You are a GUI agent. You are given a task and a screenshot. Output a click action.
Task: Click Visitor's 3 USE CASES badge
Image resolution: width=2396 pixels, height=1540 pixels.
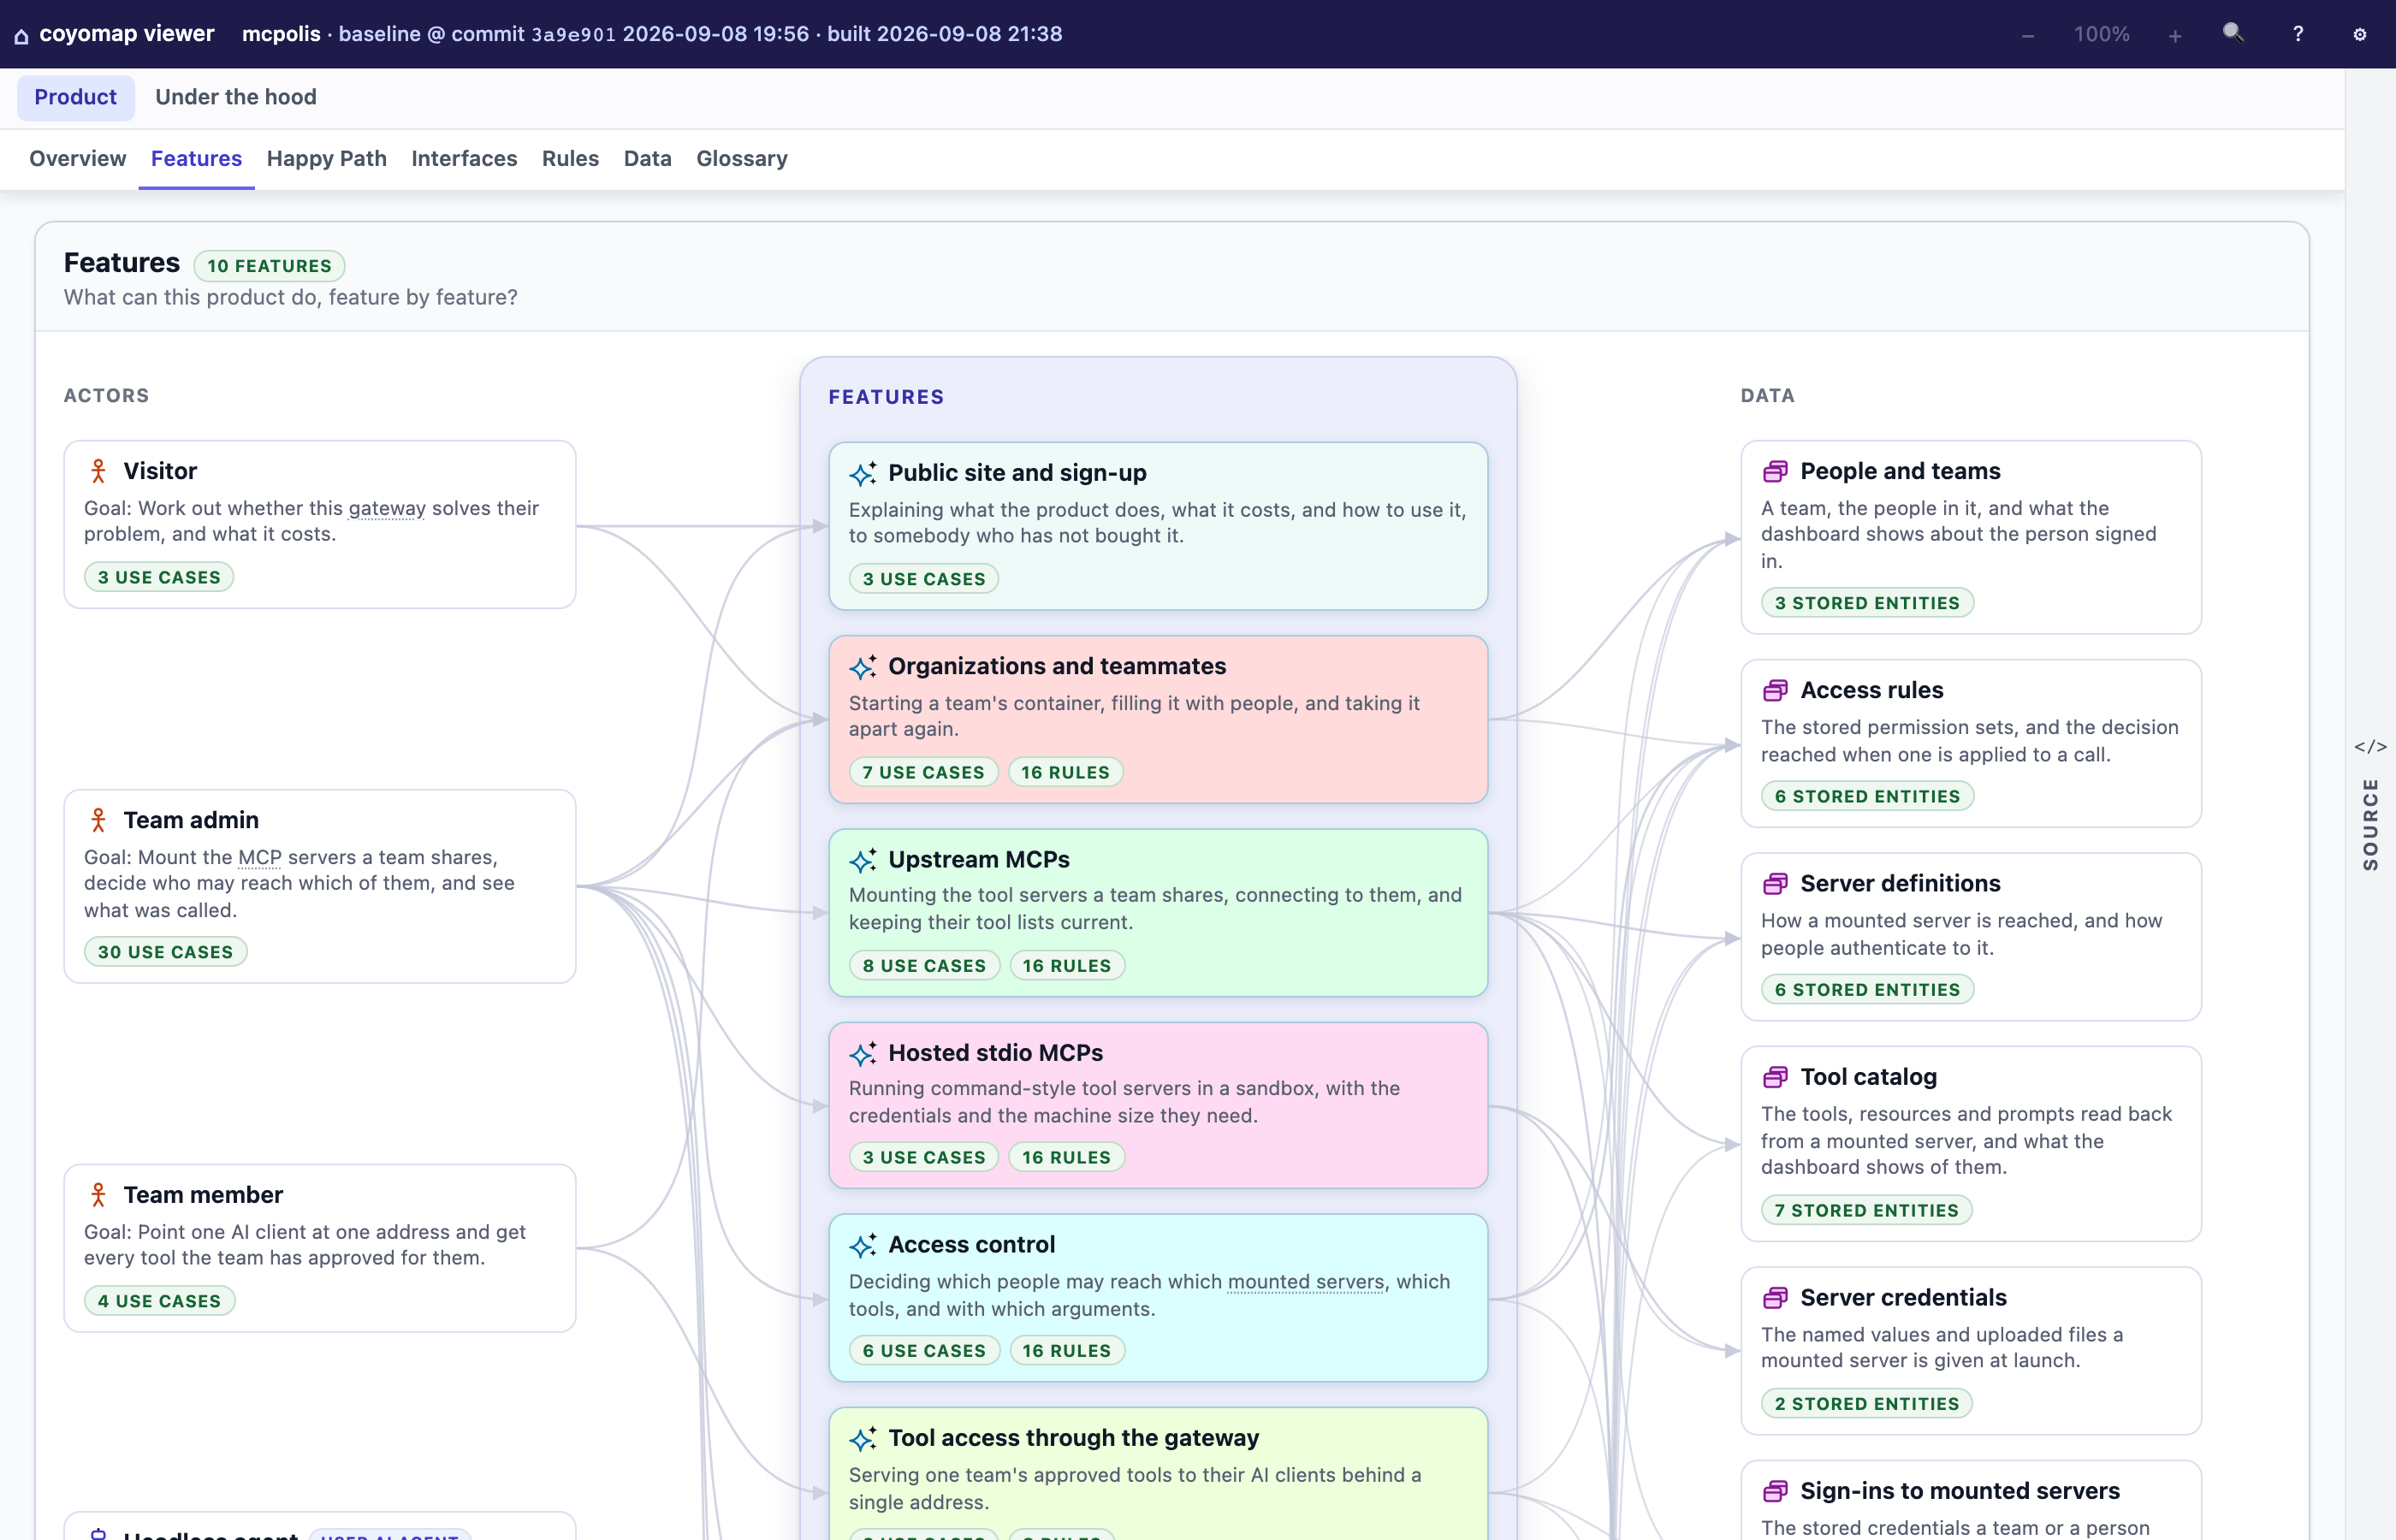(159, 577)
